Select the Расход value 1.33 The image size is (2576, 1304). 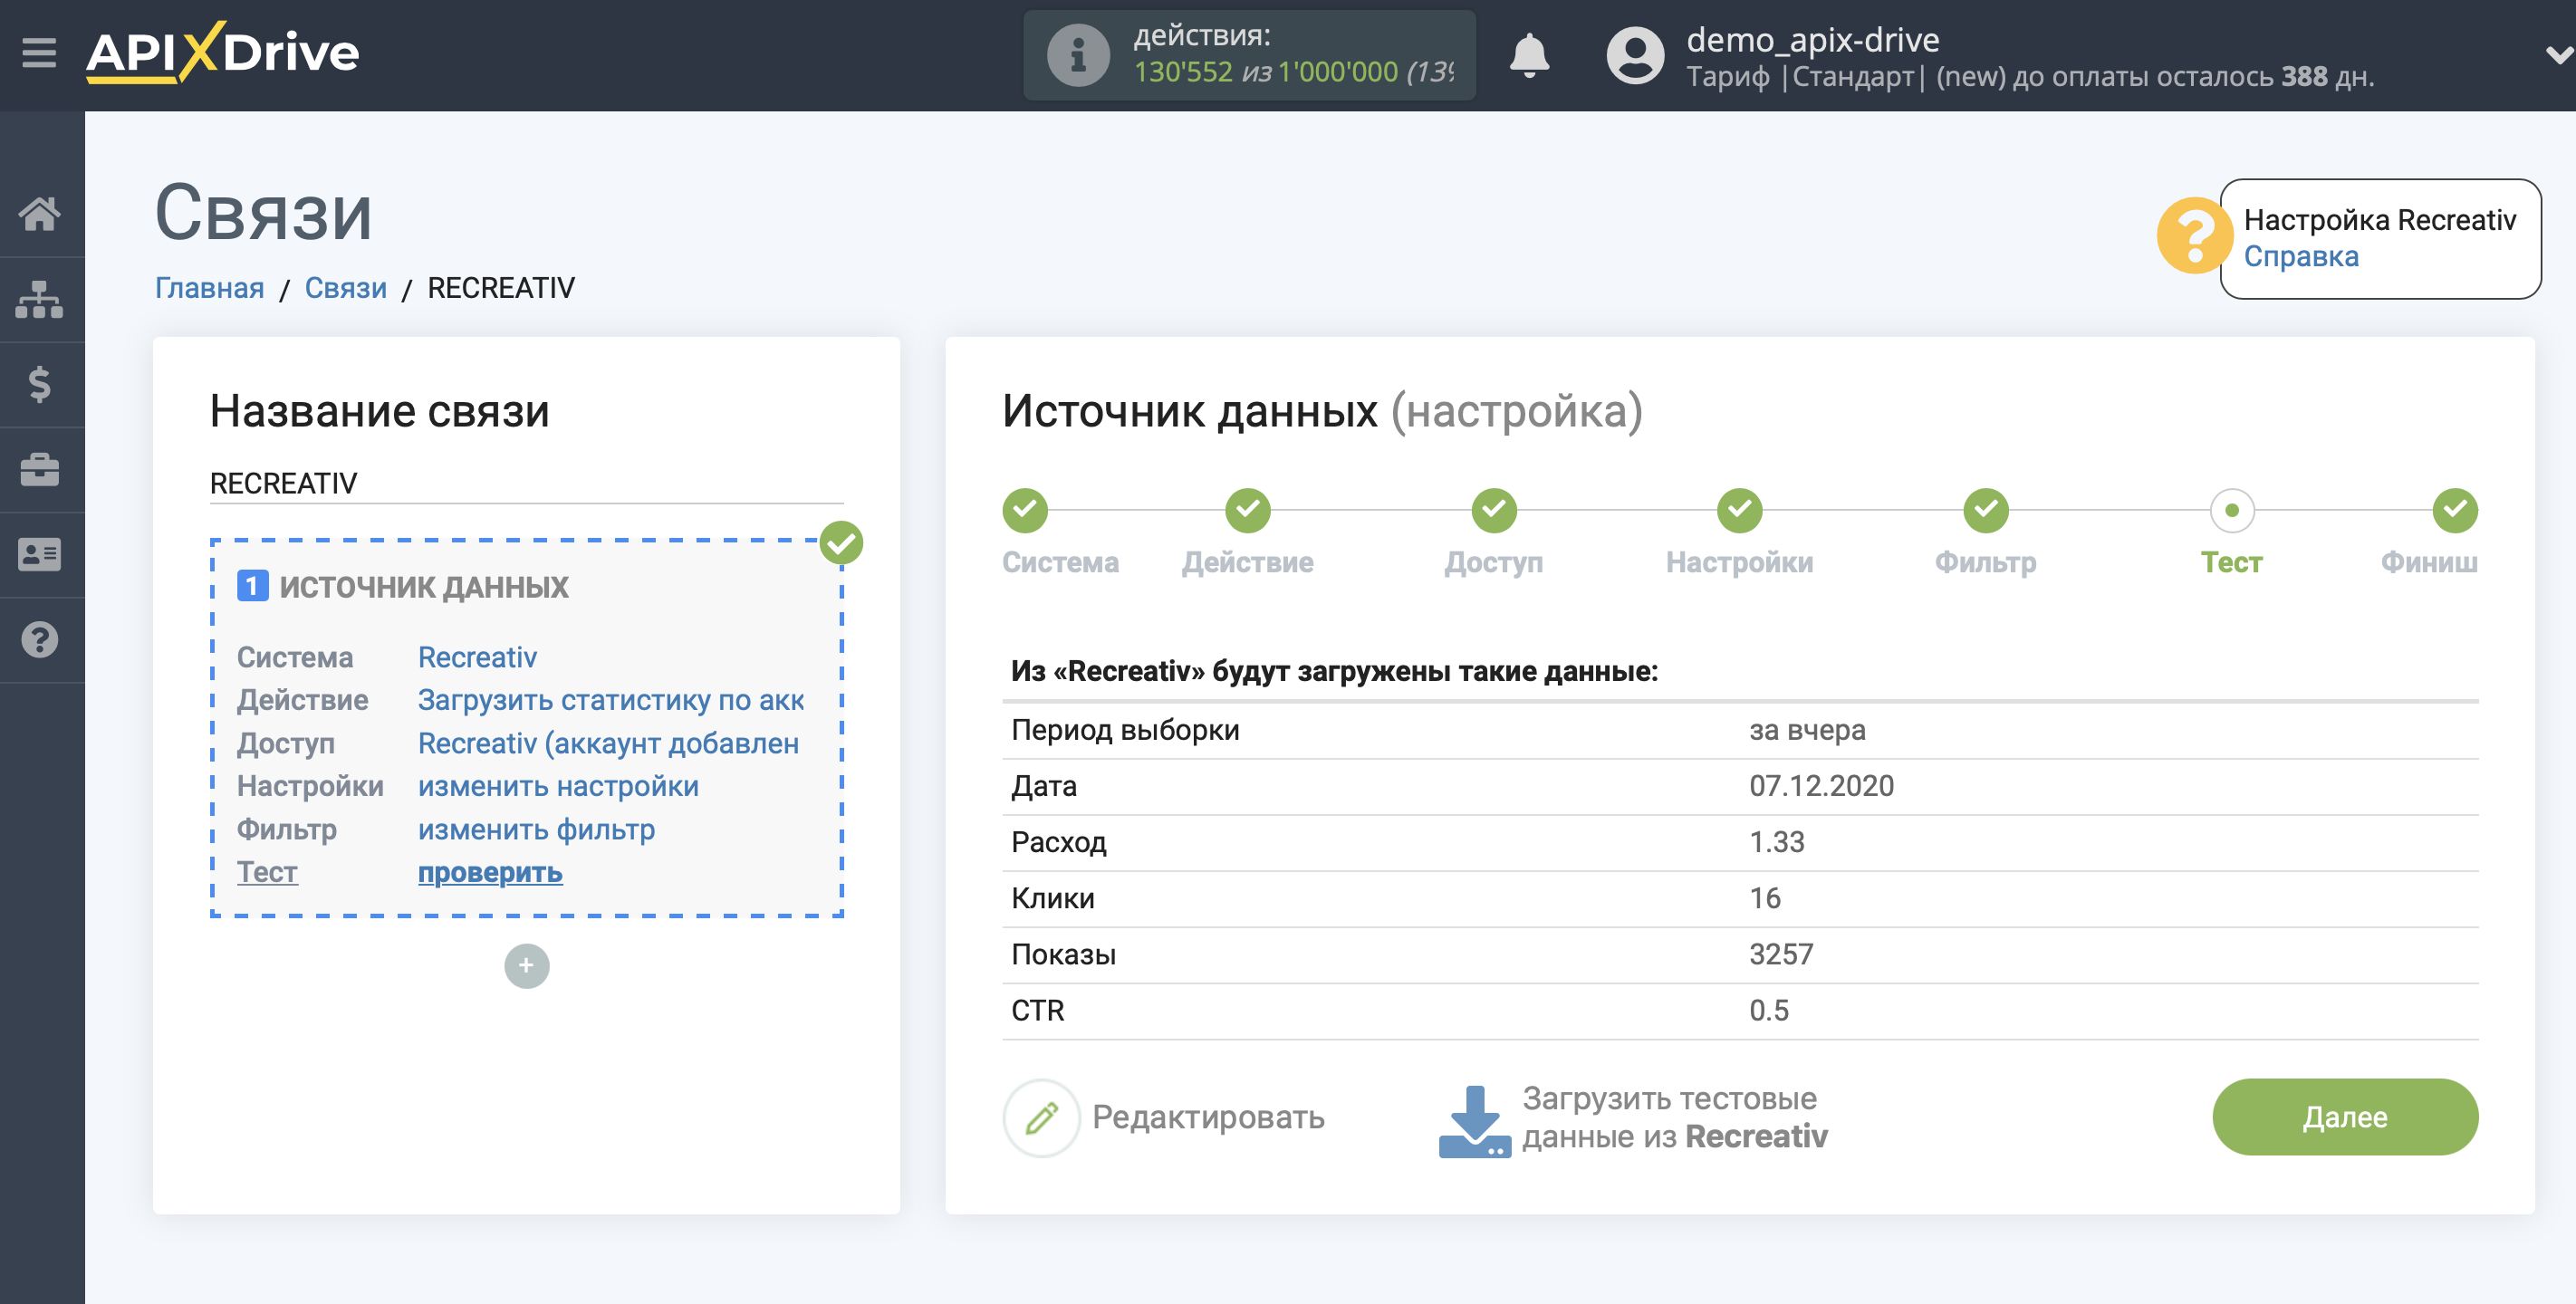[1777, 842]
